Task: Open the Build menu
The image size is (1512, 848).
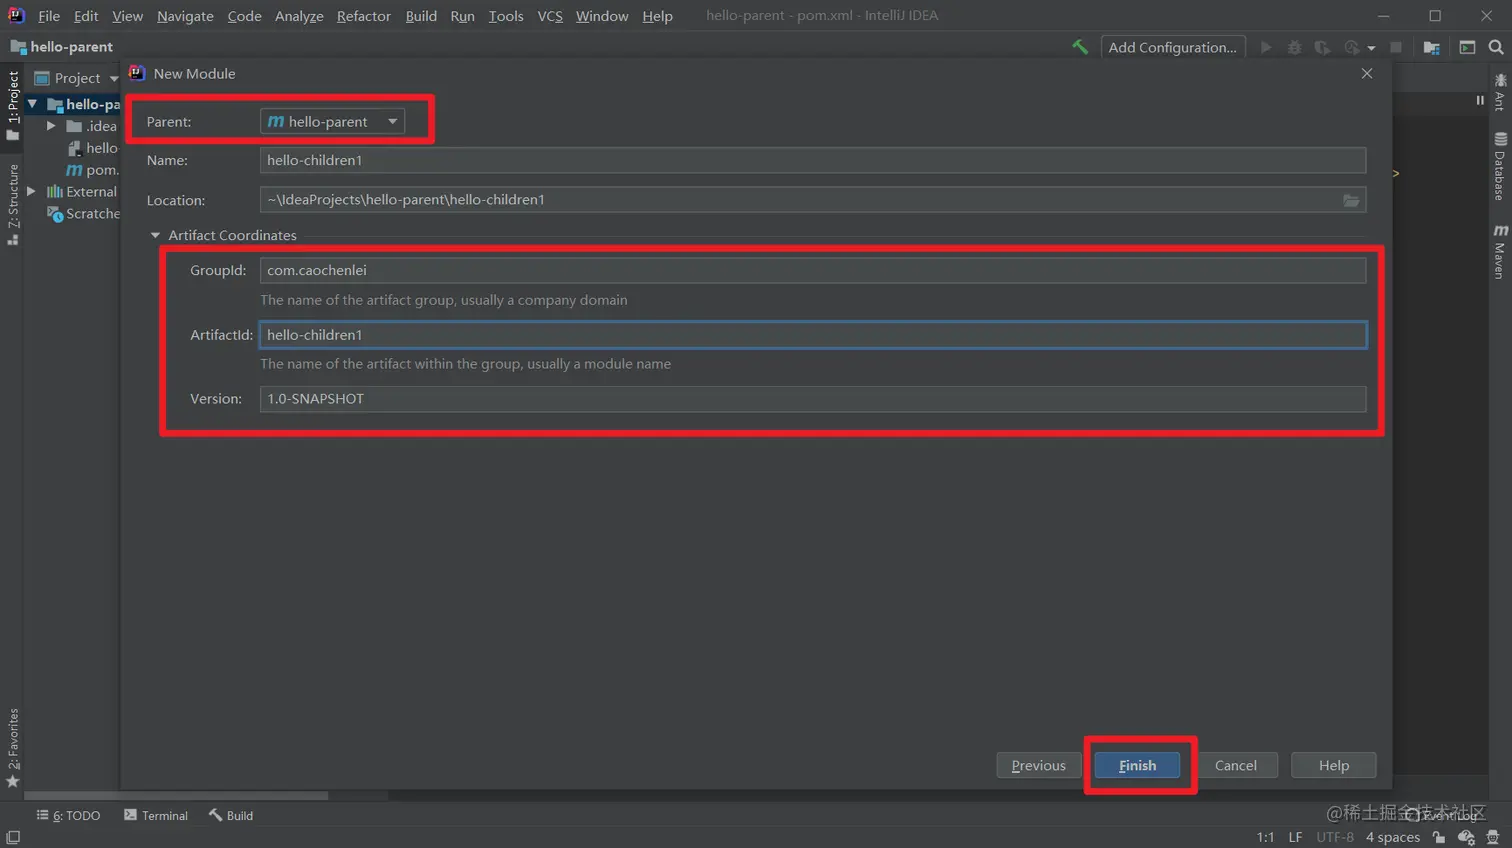Action: 421,16
